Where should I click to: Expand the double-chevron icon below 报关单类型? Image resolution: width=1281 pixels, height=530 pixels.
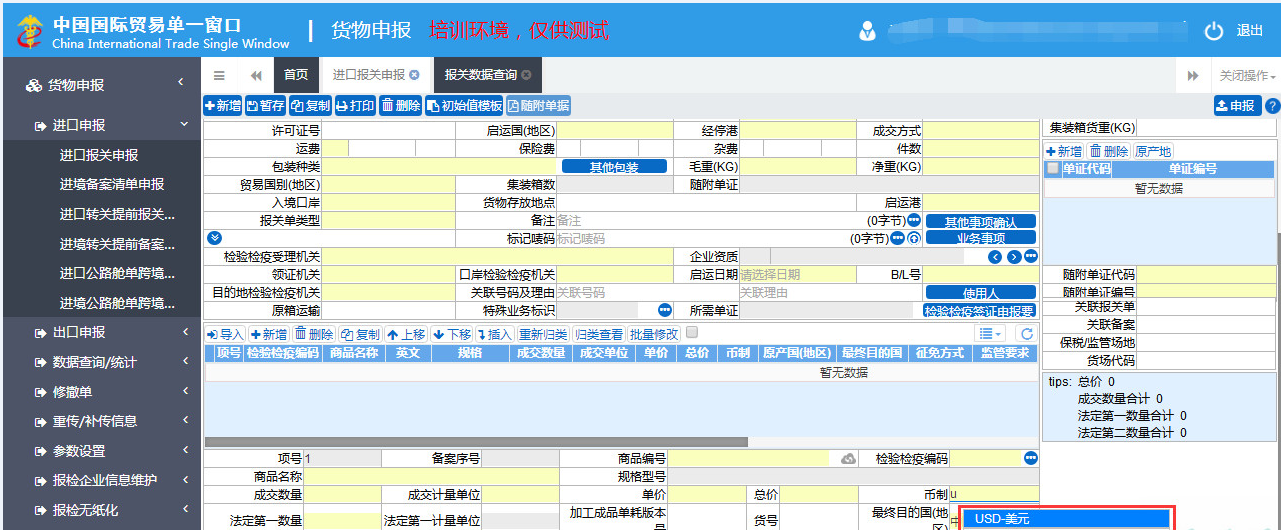coord(213,238)
